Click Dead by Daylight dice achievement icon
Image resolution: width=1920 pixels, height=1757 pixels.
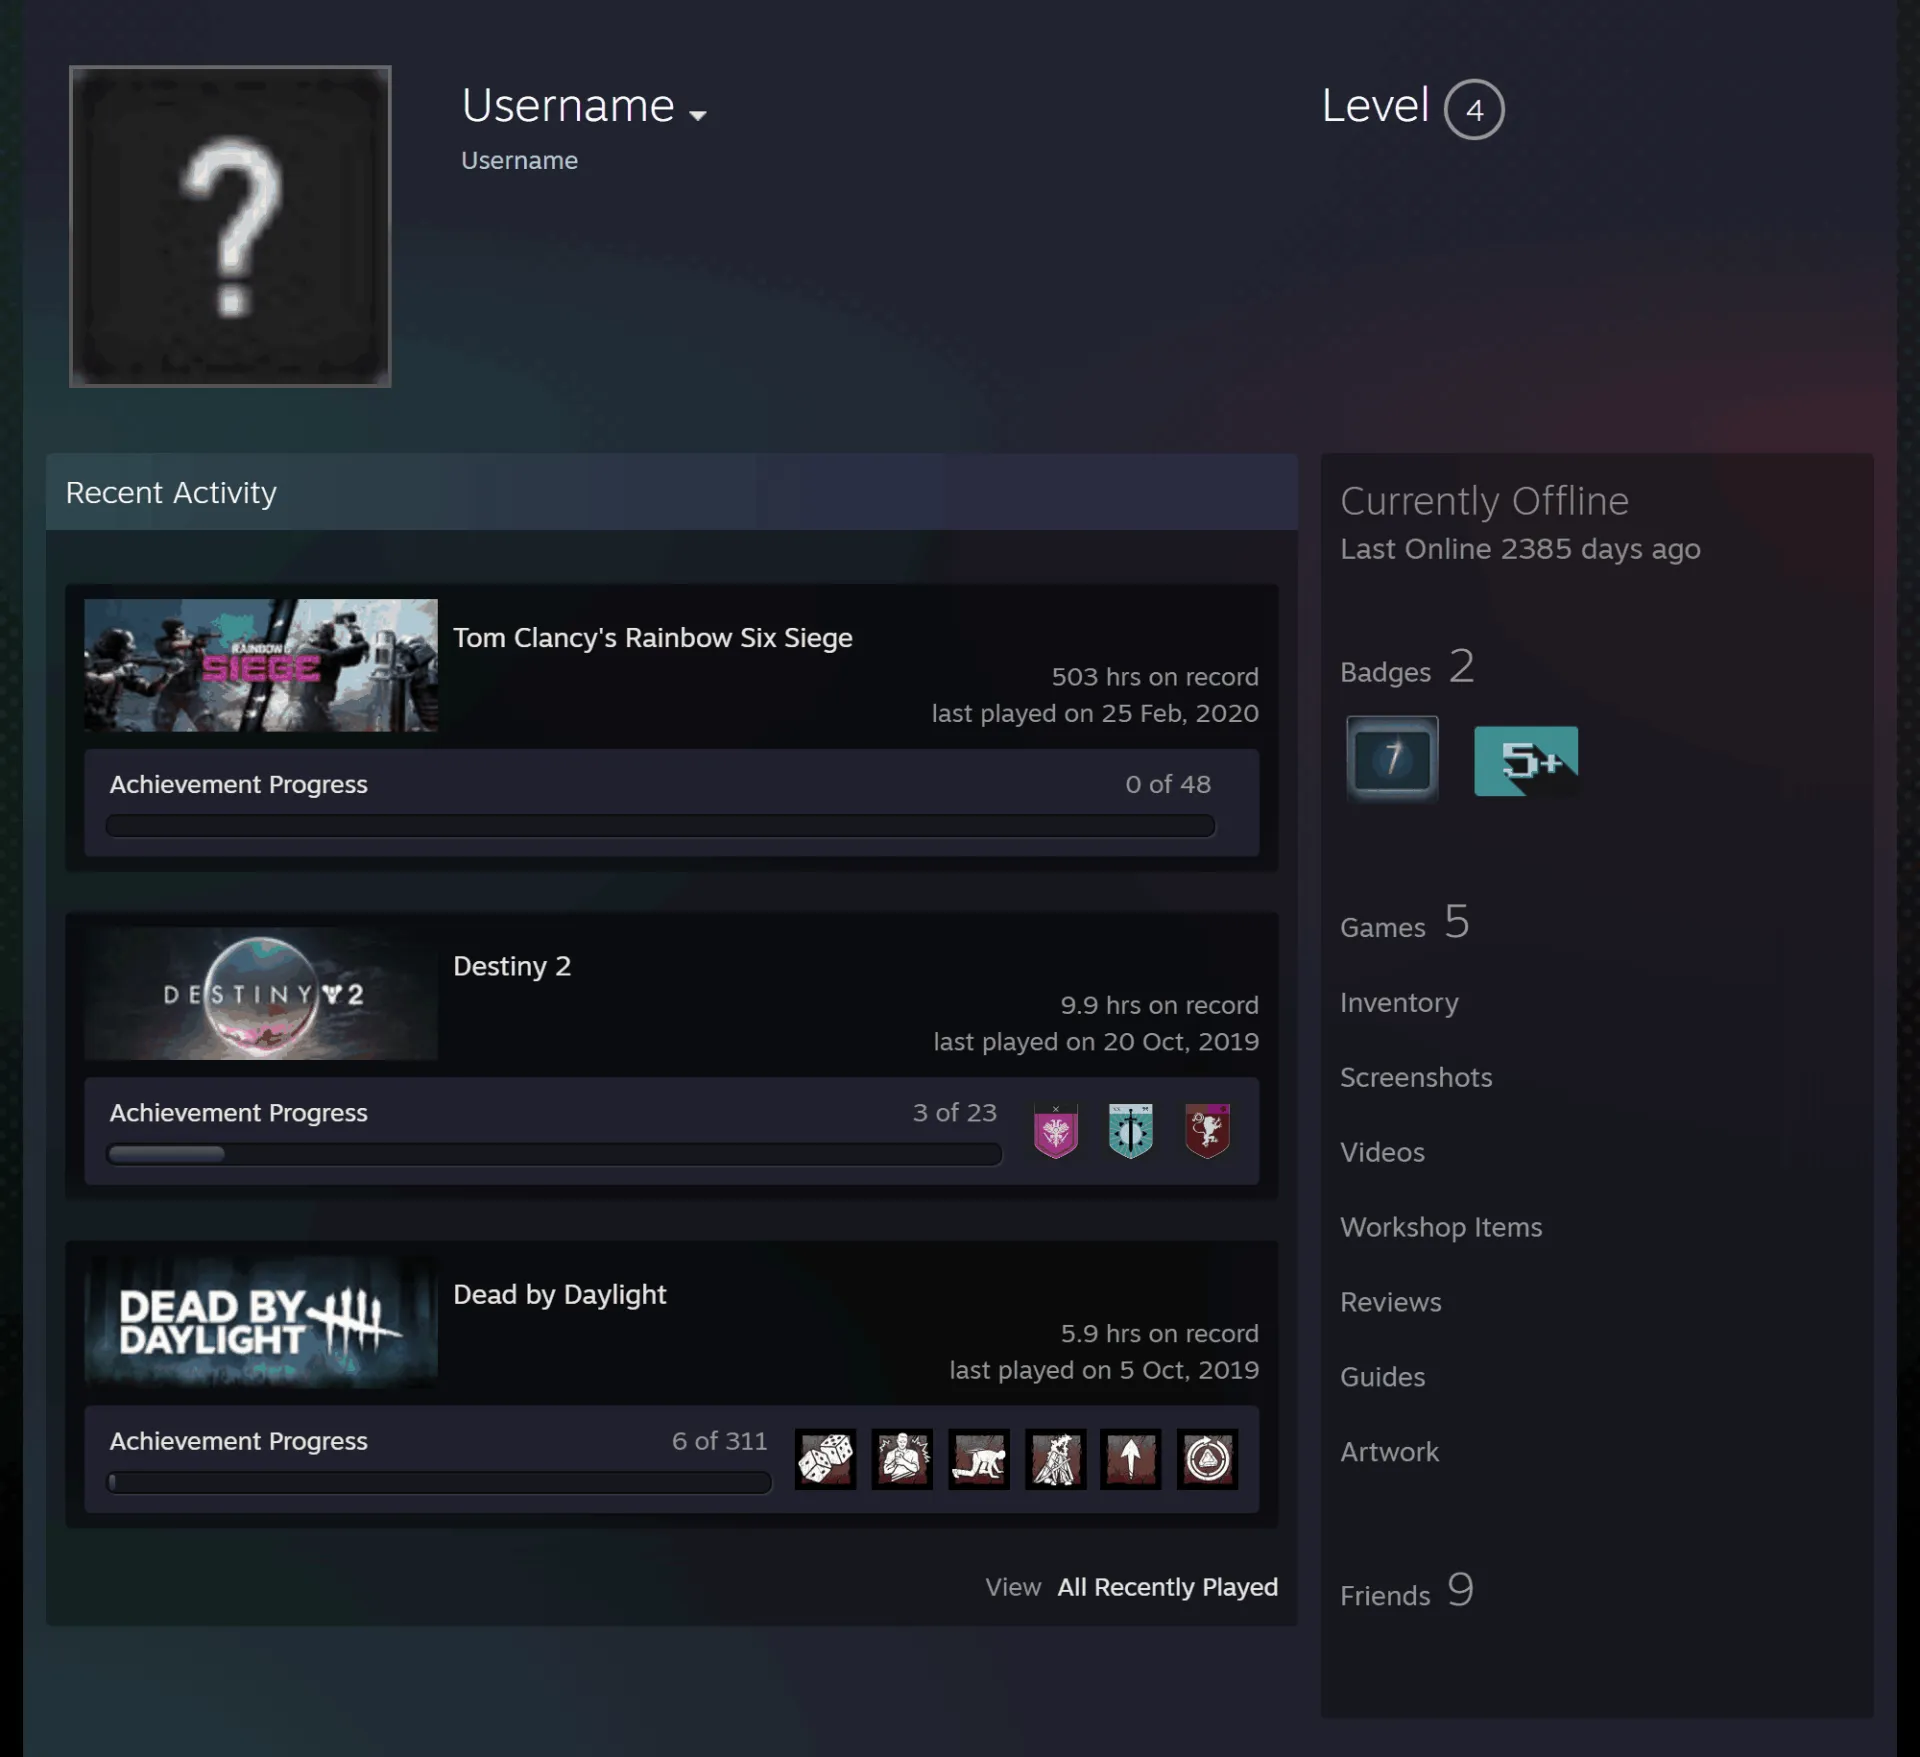point(825,1459)
